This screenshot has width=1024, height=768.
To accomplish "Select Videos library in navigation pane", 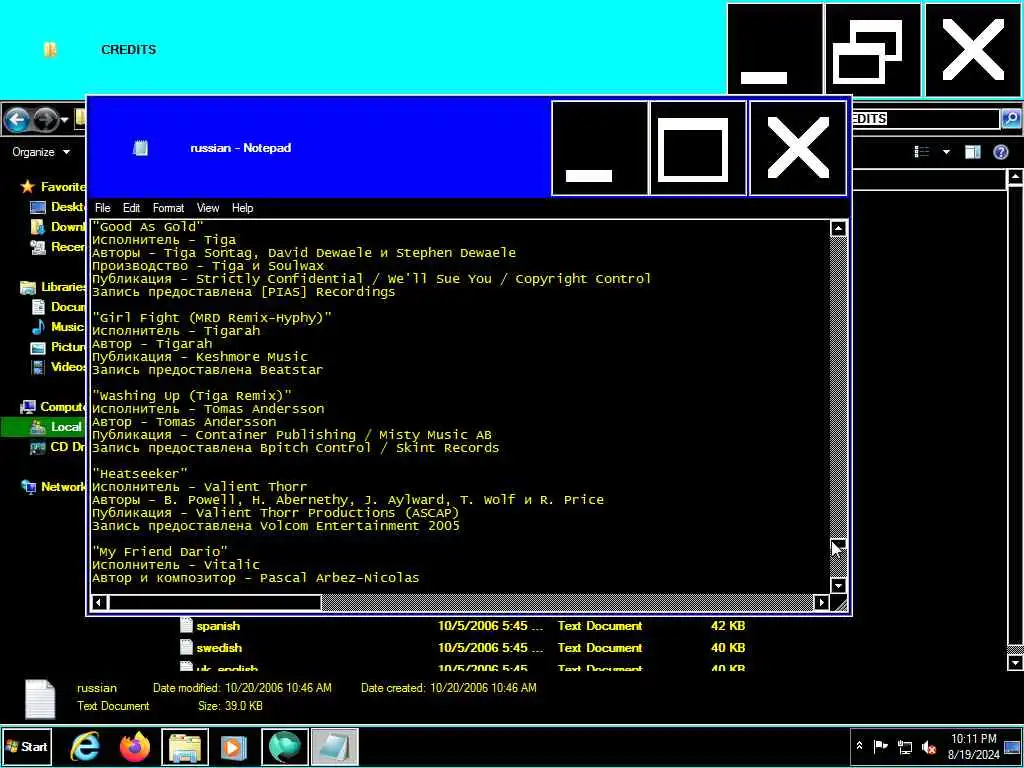I will tap(59, 367).
